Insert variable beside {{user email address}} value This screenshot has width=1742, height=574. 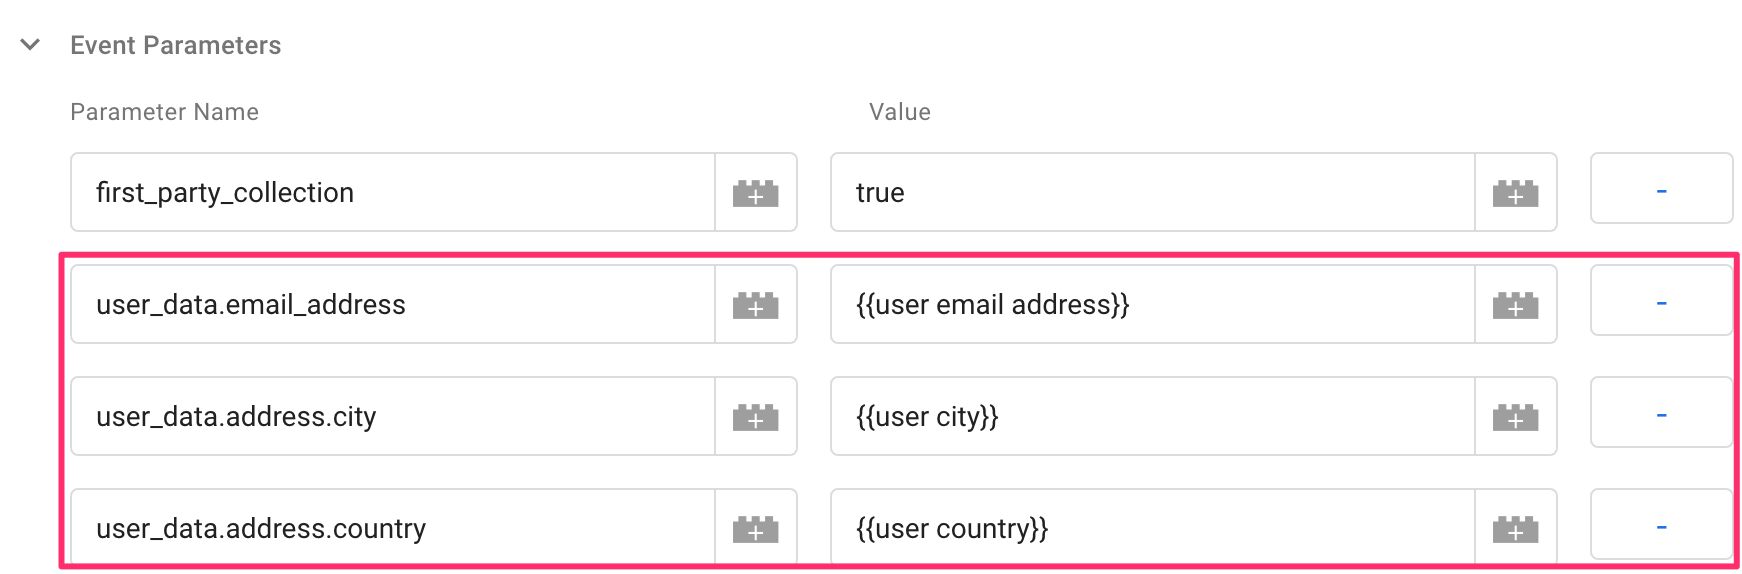pos(1516,304)
